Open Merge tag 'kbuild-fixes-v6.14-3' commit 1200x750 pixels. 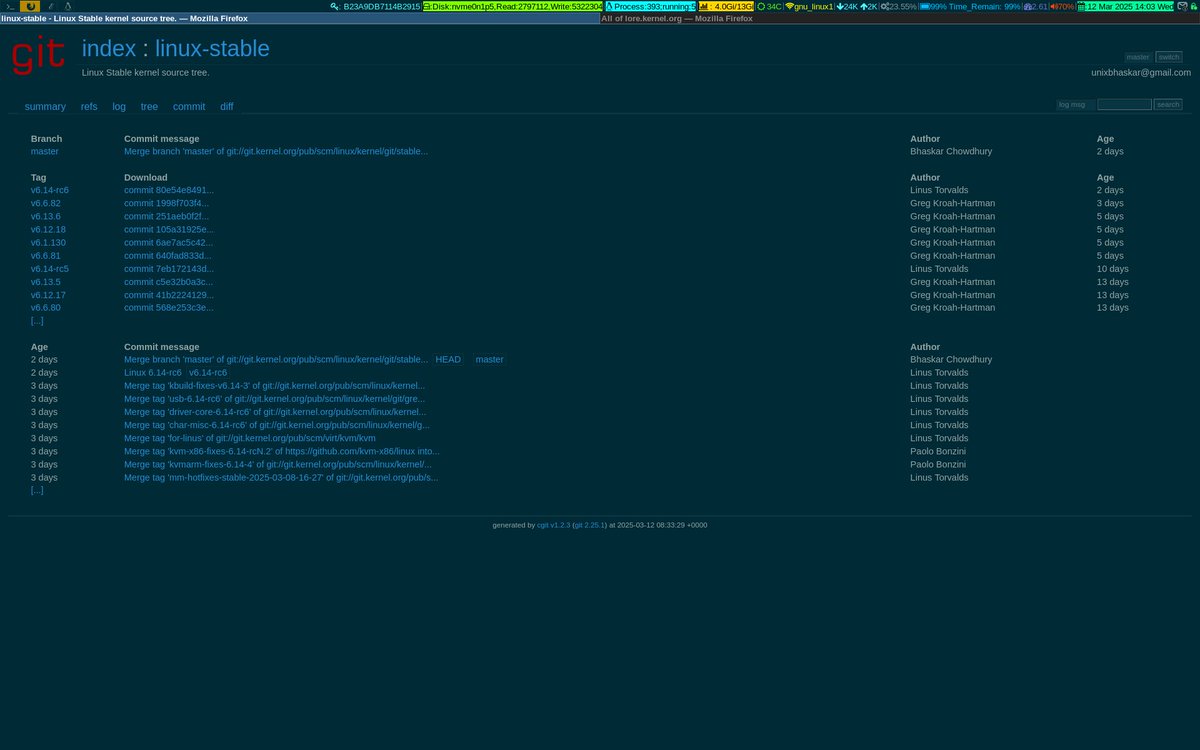(274, 385)
